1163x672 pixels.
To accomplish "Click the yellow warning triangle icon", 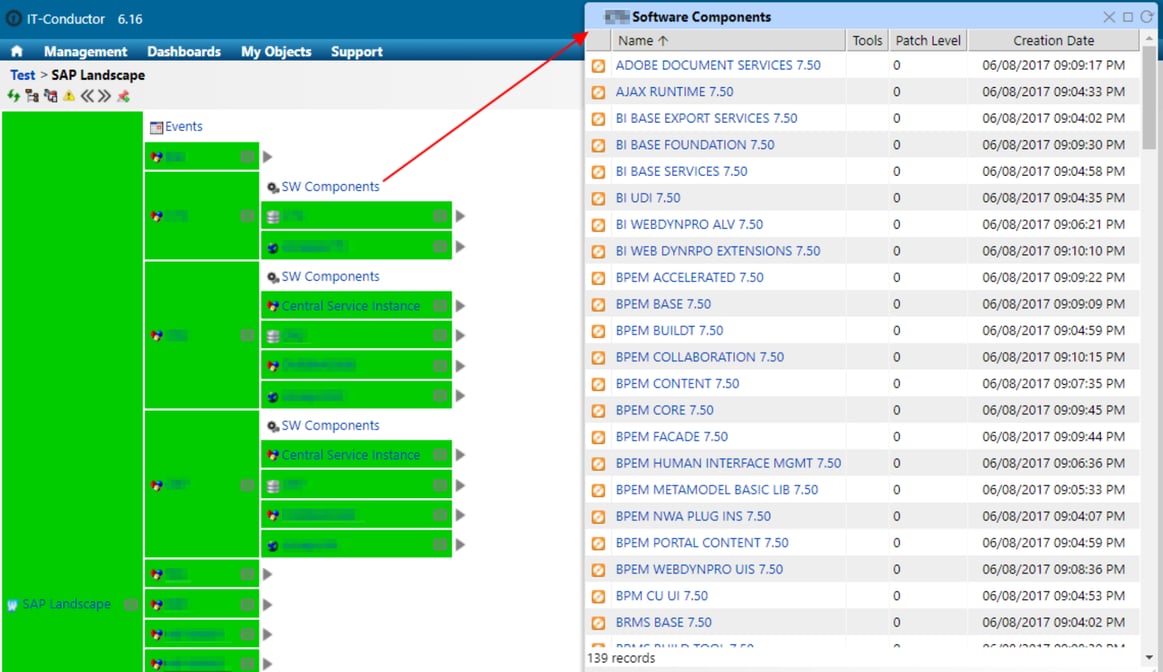I will point(69,96).
